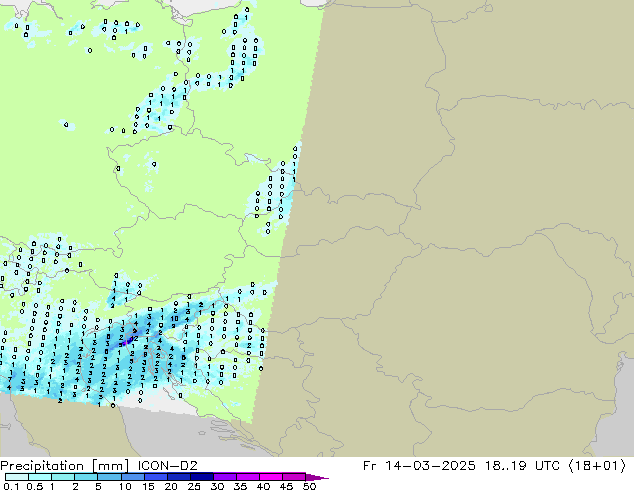Select the 35–40 mm legend color swatch
634x490 pixels.
(247, 477)
